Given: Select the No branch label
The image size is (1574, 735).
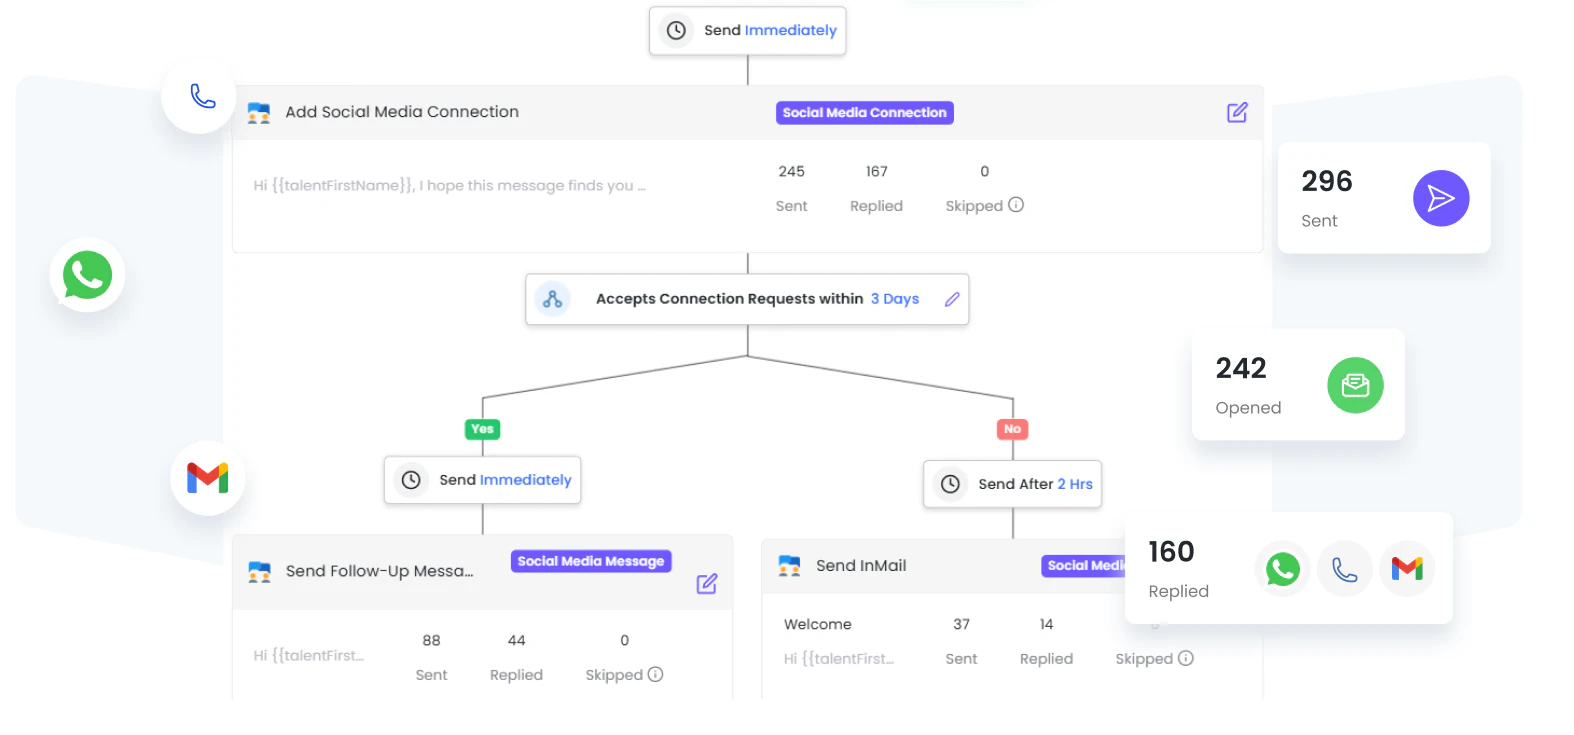Looking at the screenshot, I should coord(1012,429).
